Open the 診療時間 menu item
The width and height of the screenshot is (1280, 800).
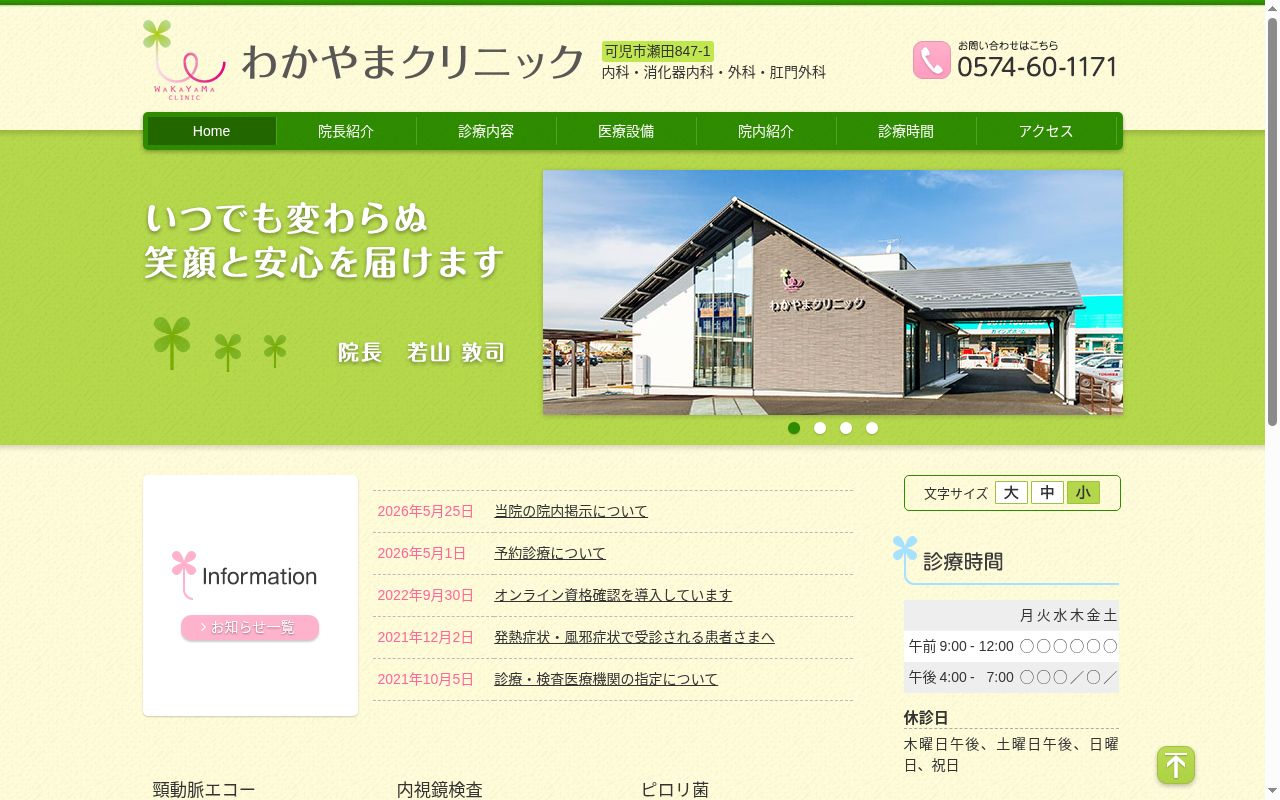(x=906, y=131)
